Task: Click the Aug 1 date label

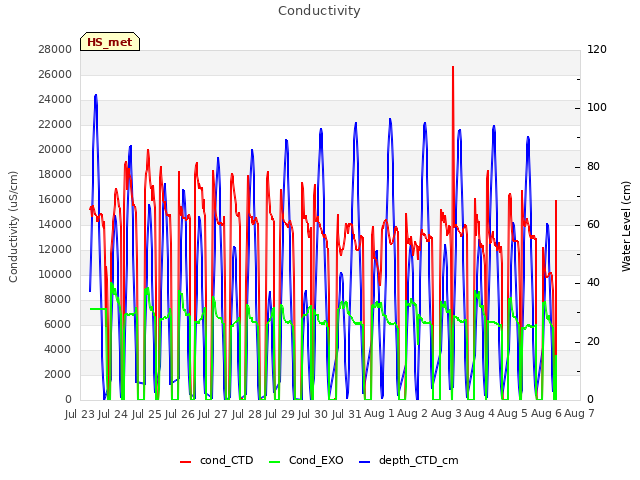Action: (380, 414)
